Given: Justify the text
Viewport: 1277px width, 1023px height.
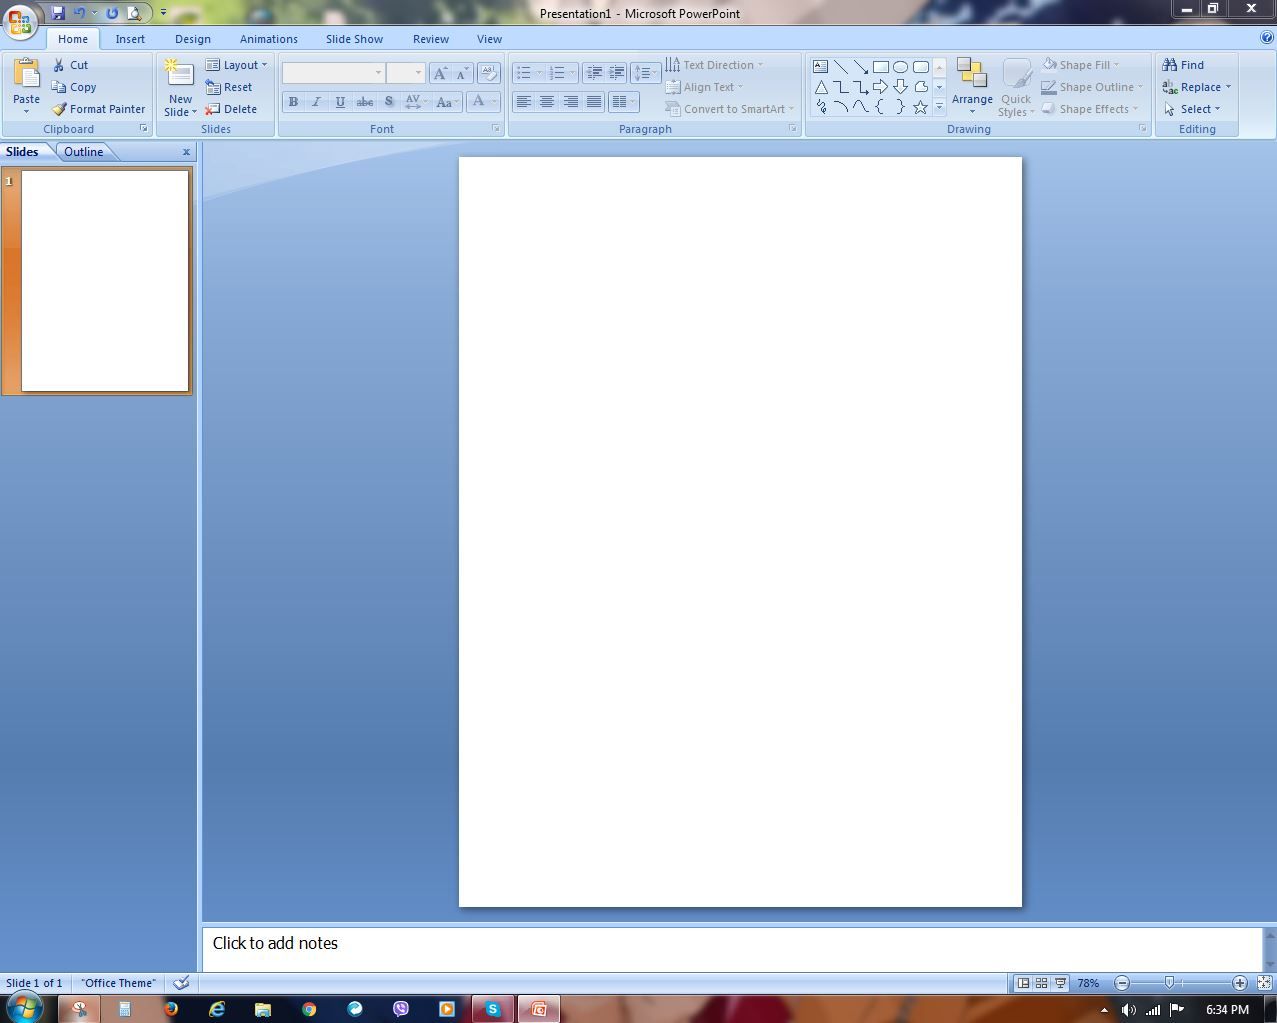Looking at the screenshot, I should (x=594, y=102).
